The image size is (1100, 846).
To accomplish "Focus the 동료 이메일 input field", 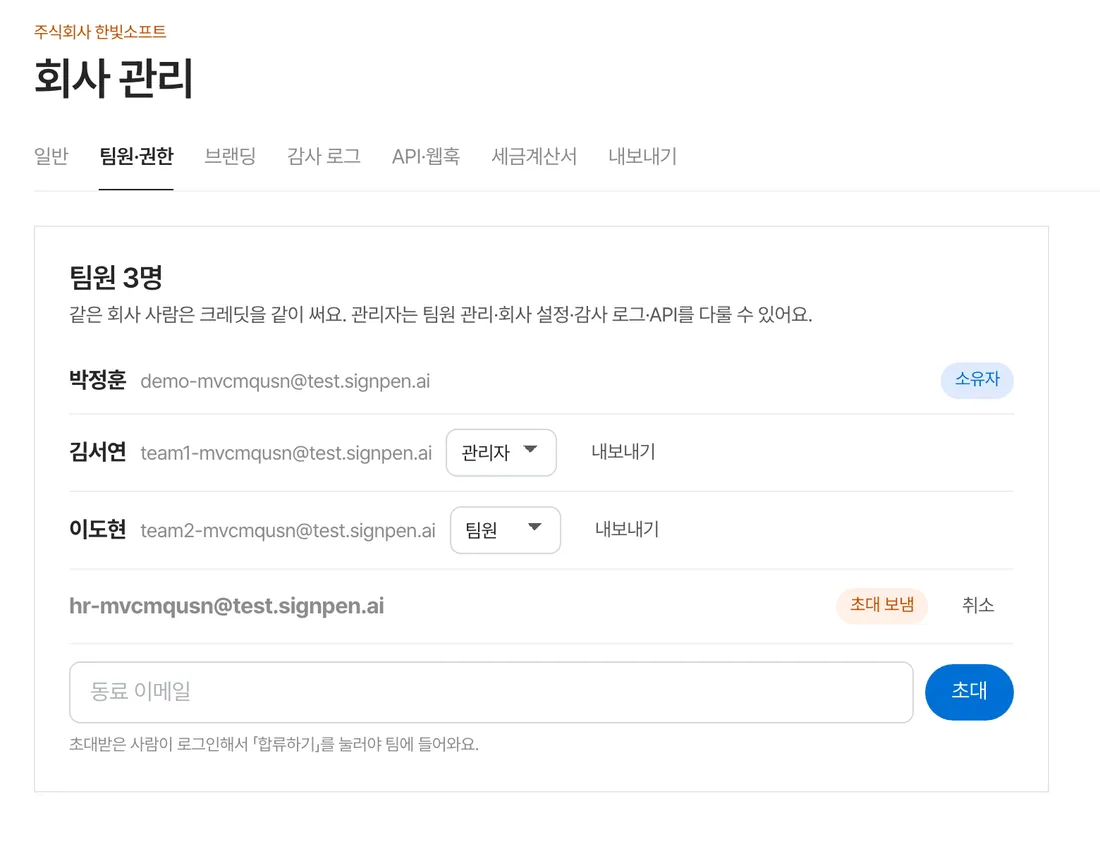I will 491,692.
